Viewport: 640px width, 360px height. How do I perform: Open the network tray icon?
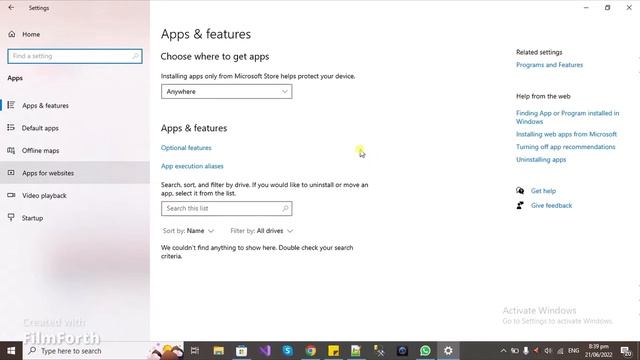(560, 351)
